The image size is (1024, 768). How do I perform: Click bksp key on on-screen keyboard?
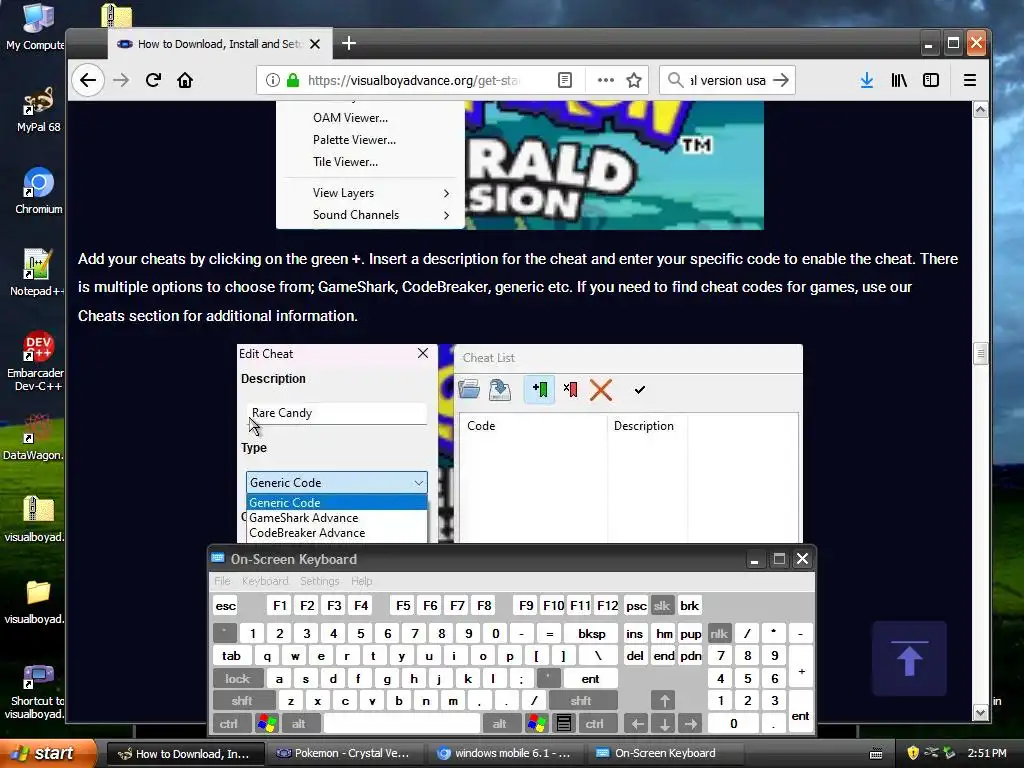coord(591,633)
